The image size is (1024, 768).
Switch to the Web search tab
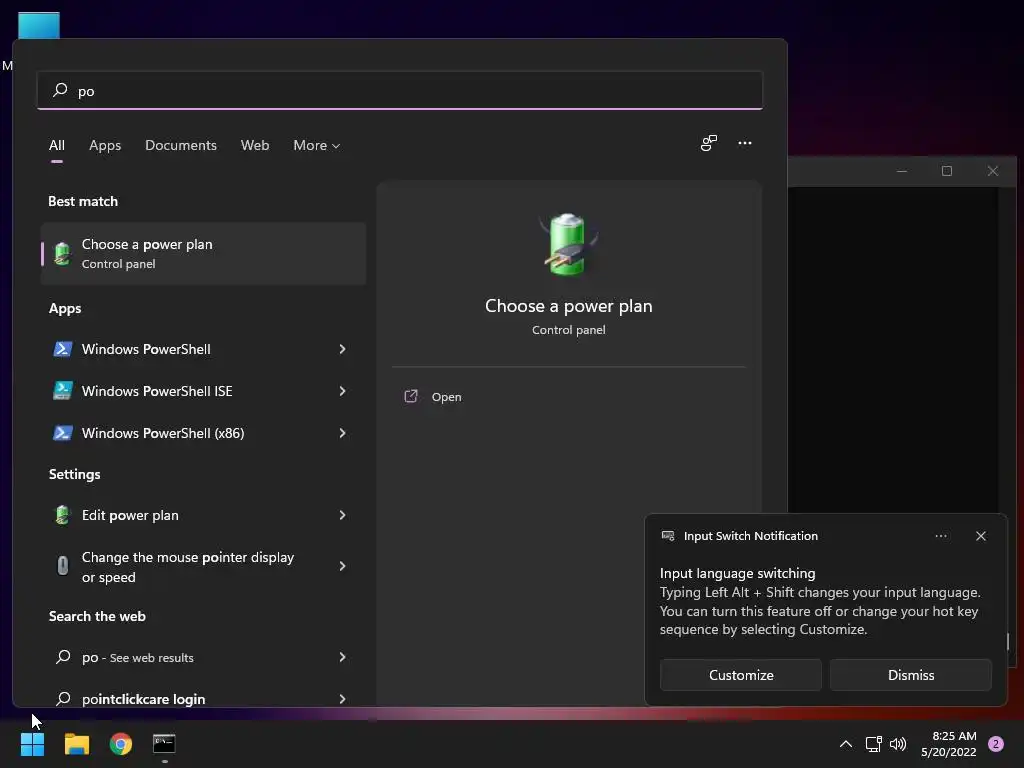coord(255,146)
